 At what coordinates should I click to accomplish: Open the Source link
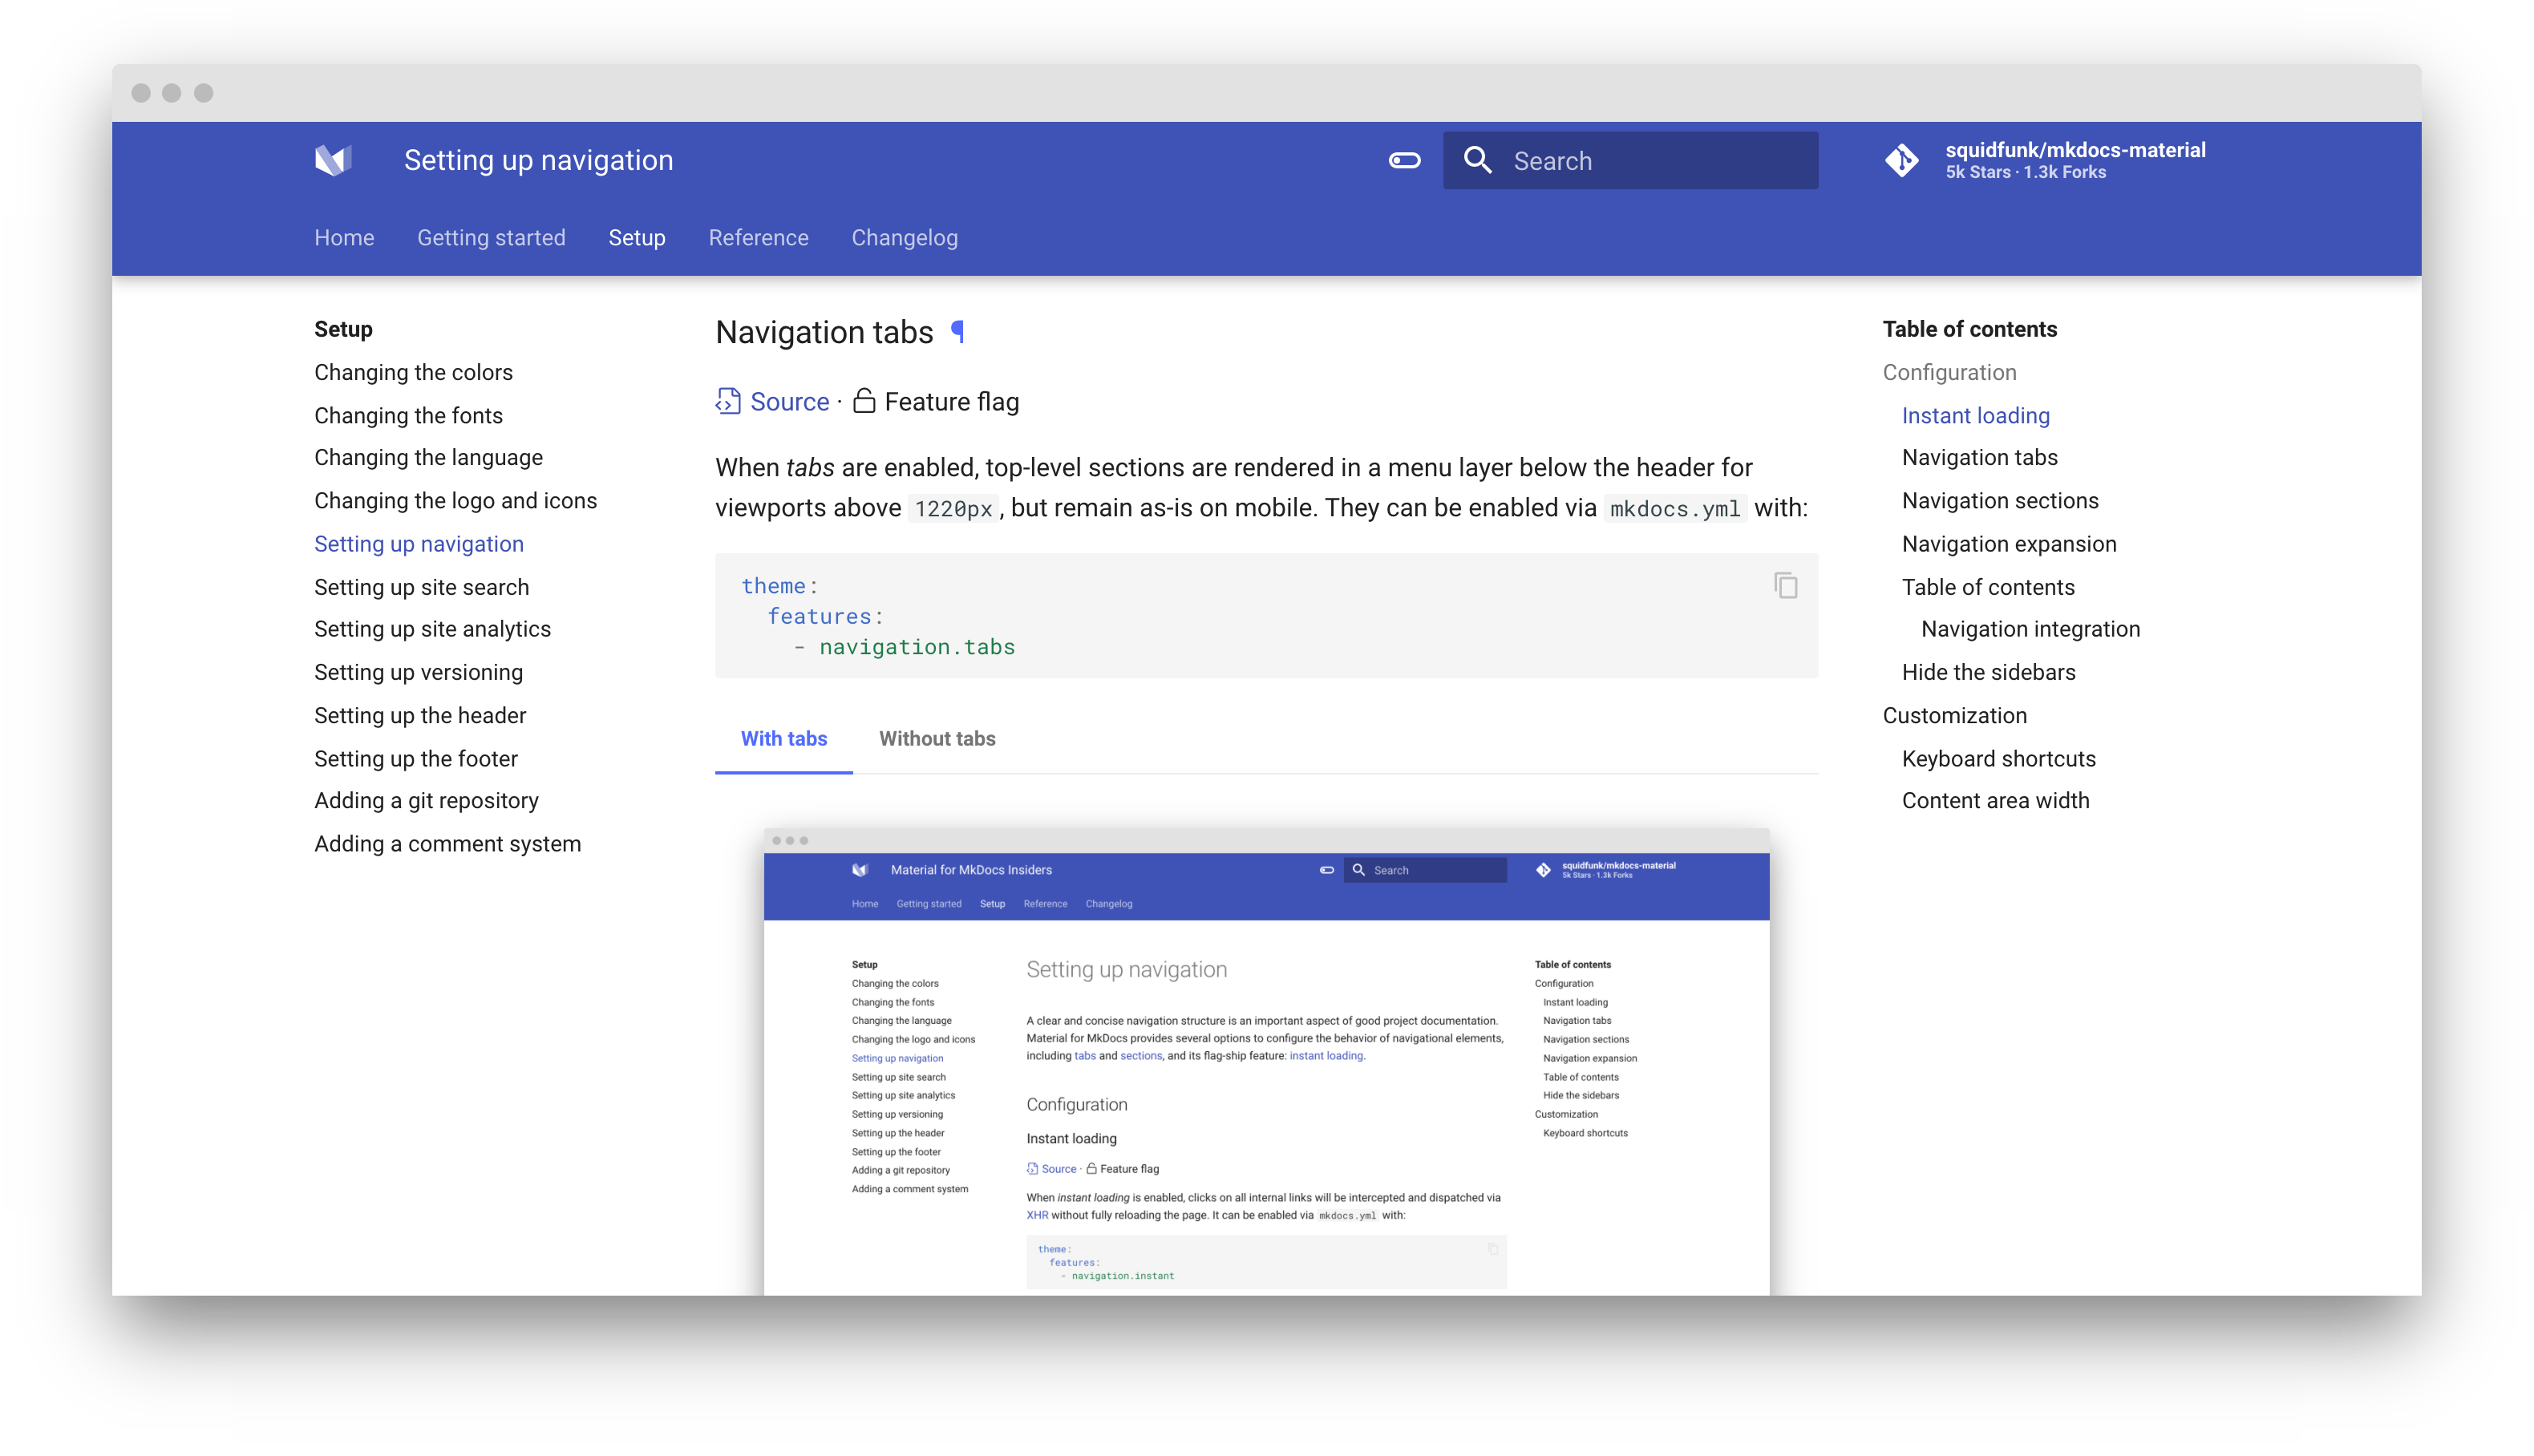pyautogui.click(x=789, y=401)
